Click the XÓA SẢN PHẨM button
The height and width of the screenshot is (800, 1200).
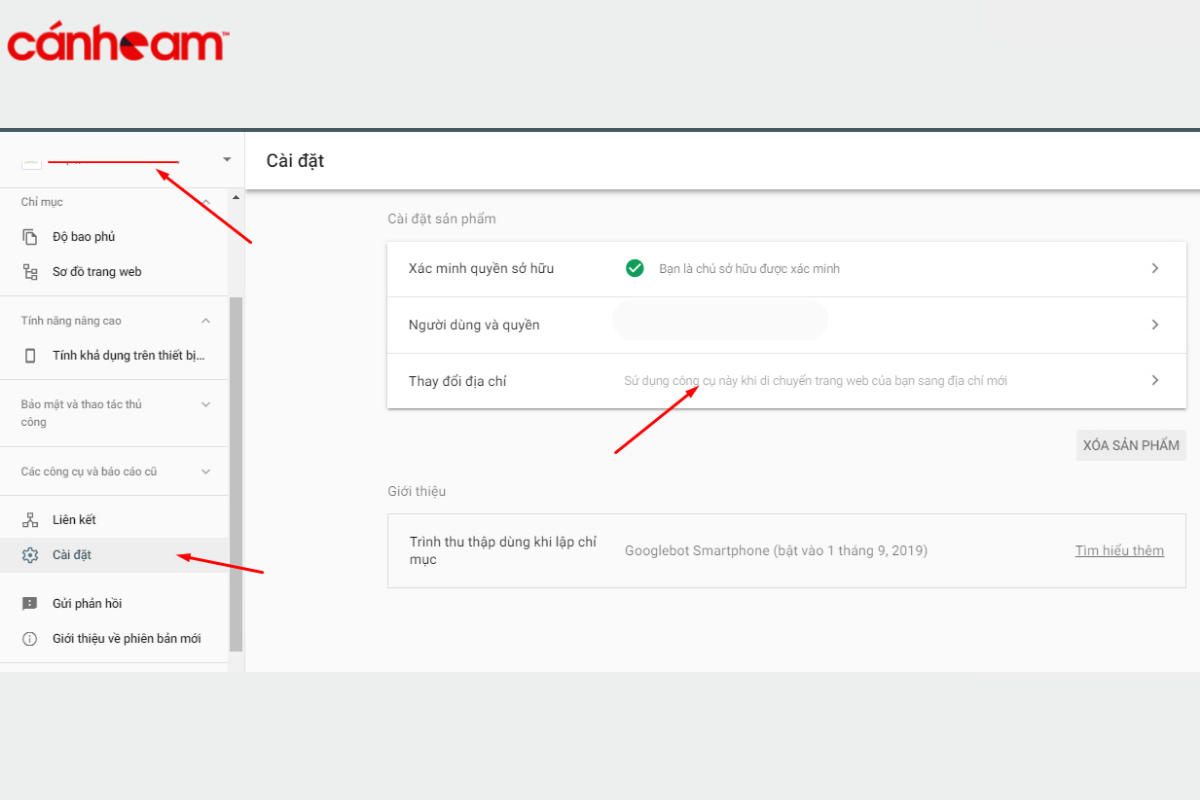pos(1131,445)
